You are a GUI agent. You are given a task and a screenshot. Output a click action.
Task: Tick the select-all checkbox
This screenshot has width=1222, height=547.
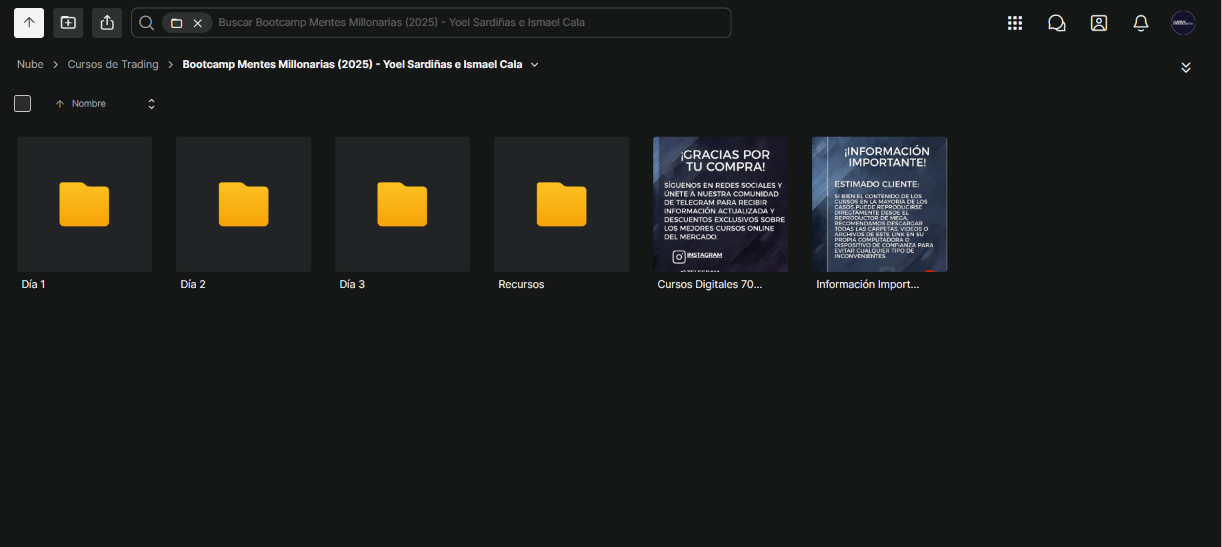click(x=23, y=104)
